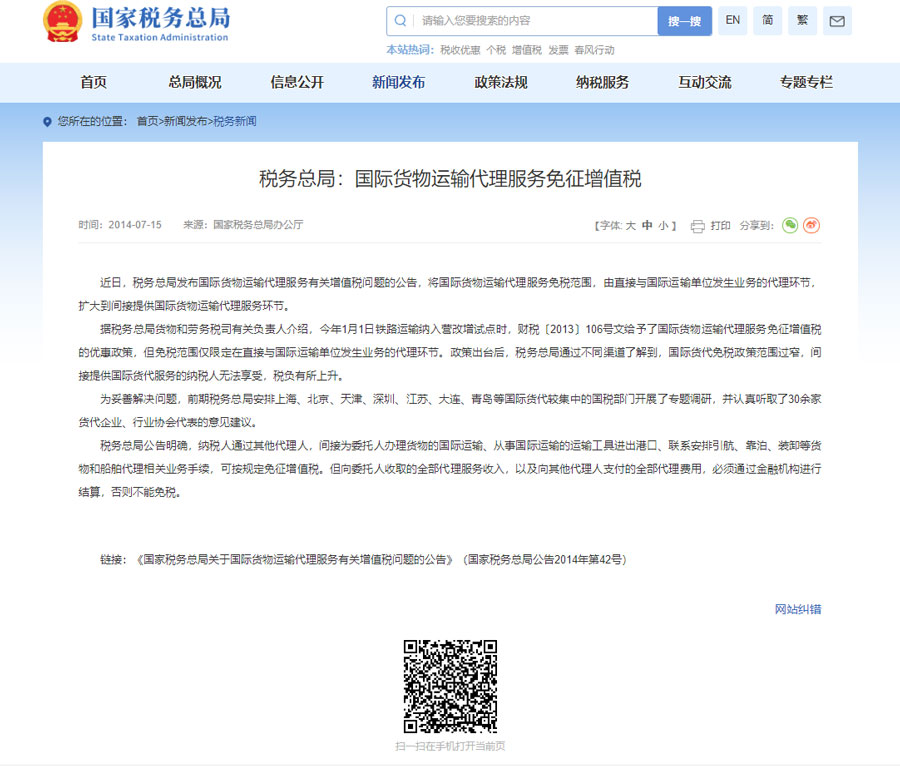Keep simplified Chinese by clicking 简
900x766 pixels.
click(767, 21)
